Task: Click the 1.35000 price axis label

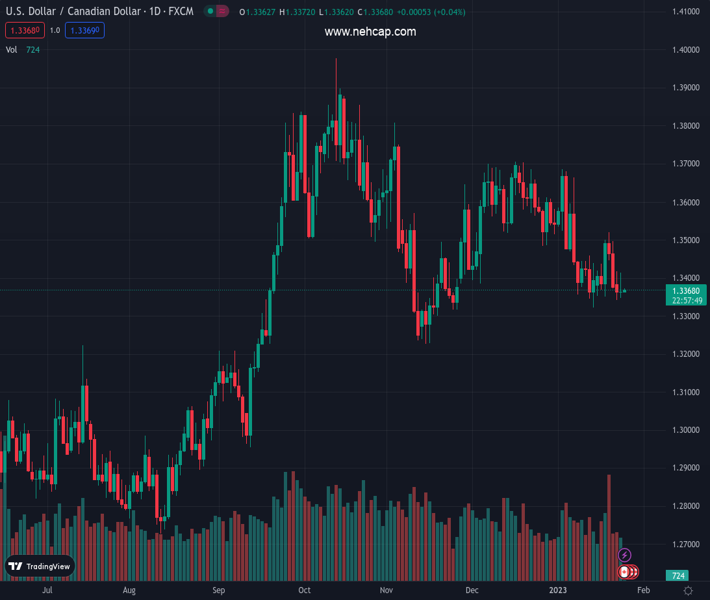Action: [x=686, y=240]
